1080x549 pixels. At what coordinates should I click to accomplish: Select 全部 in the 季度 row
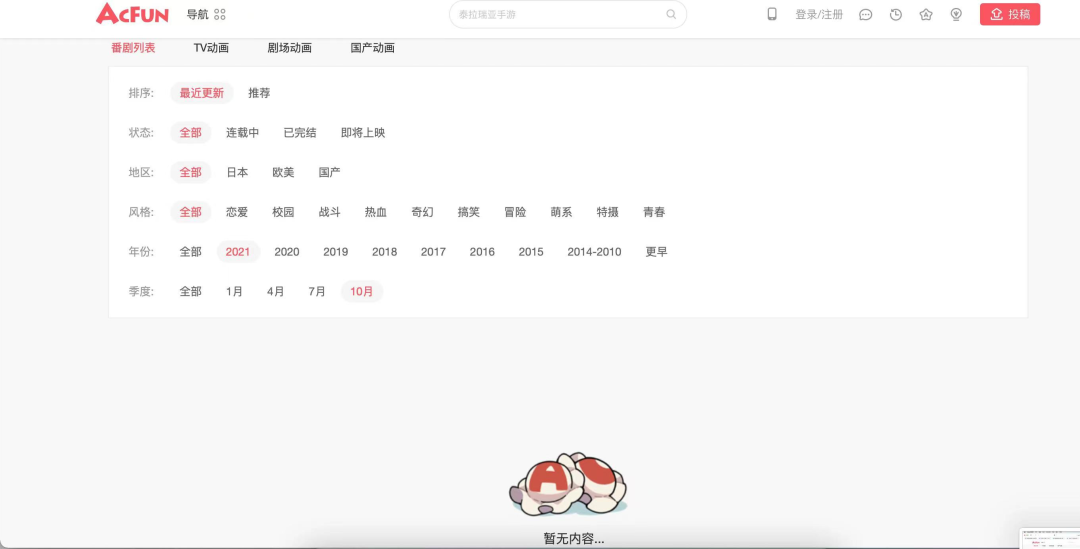coord(190,291)
